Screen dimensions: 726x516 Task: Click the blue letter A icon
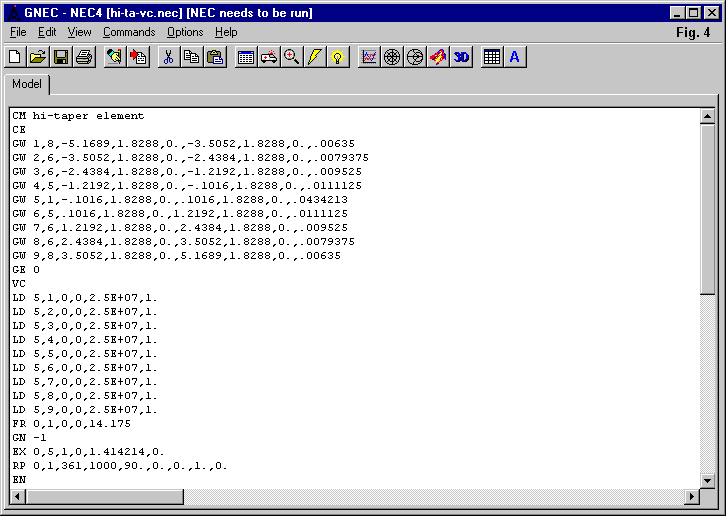tap(514, 57)
